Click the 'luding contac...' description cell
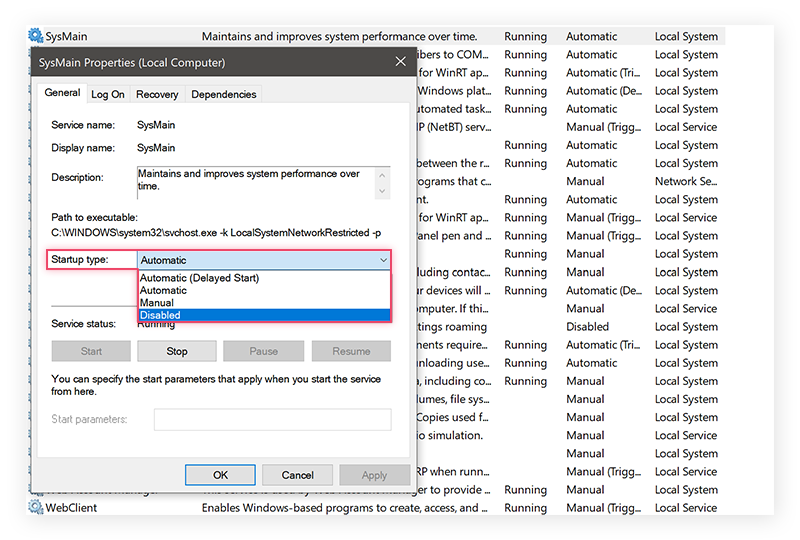Image resolution: width=800 pixels, height=540 pixels. (x=454, y=272)
